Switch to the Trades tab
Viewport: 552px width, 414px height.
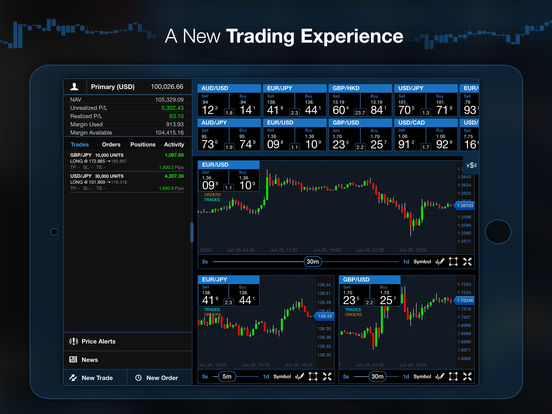80,144
